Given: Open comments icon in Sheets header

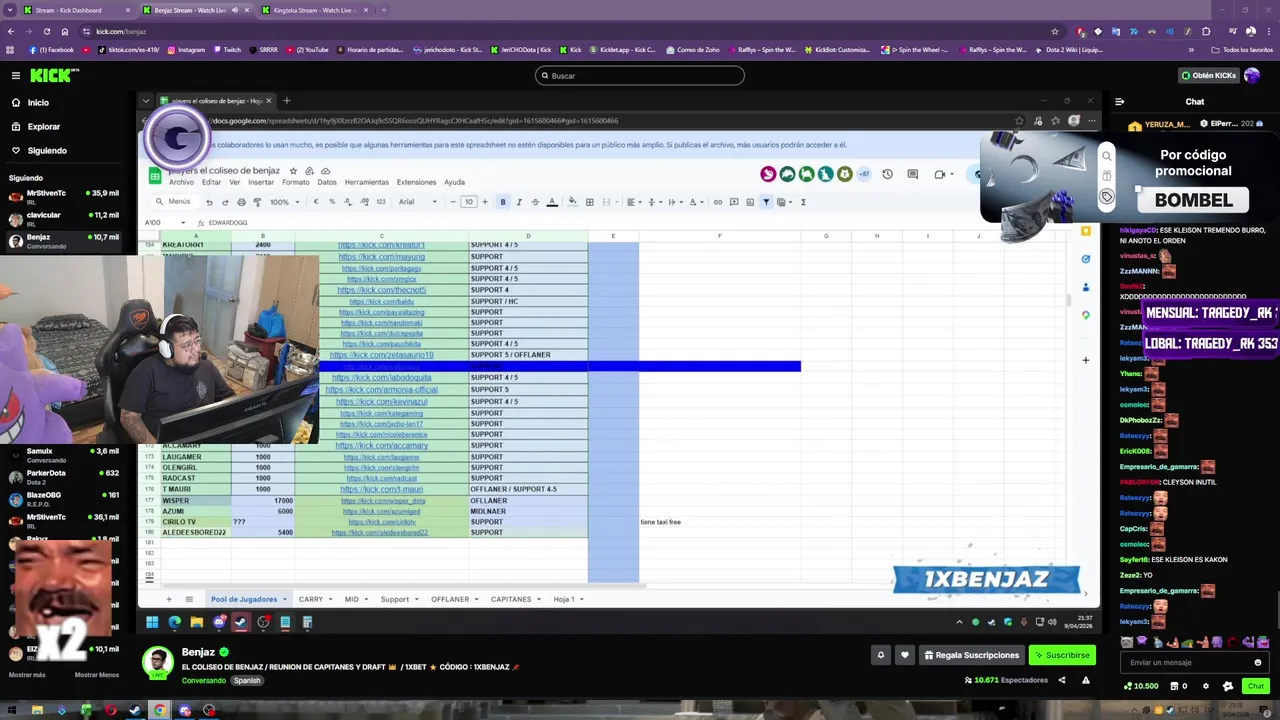Looking at the screenshot, I should tap(913, 174).
